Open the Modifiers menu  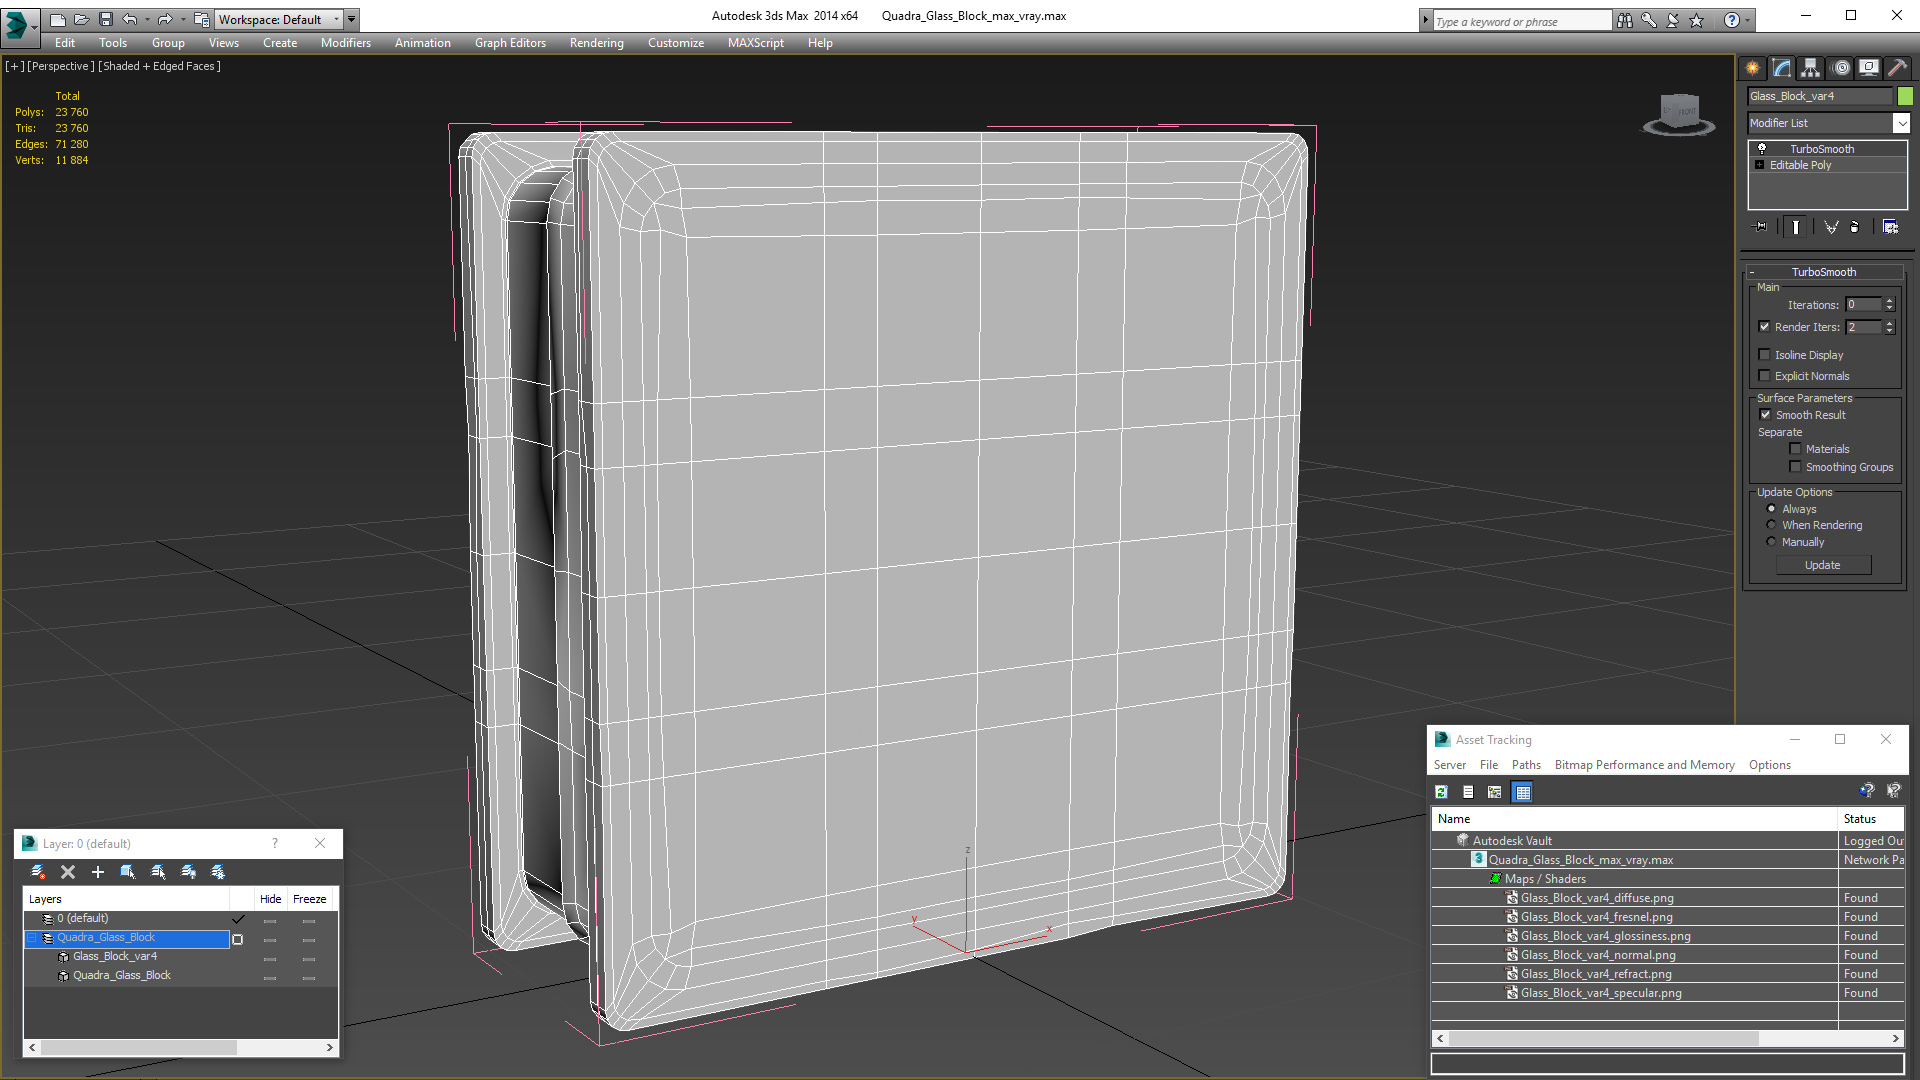(345, 43)
